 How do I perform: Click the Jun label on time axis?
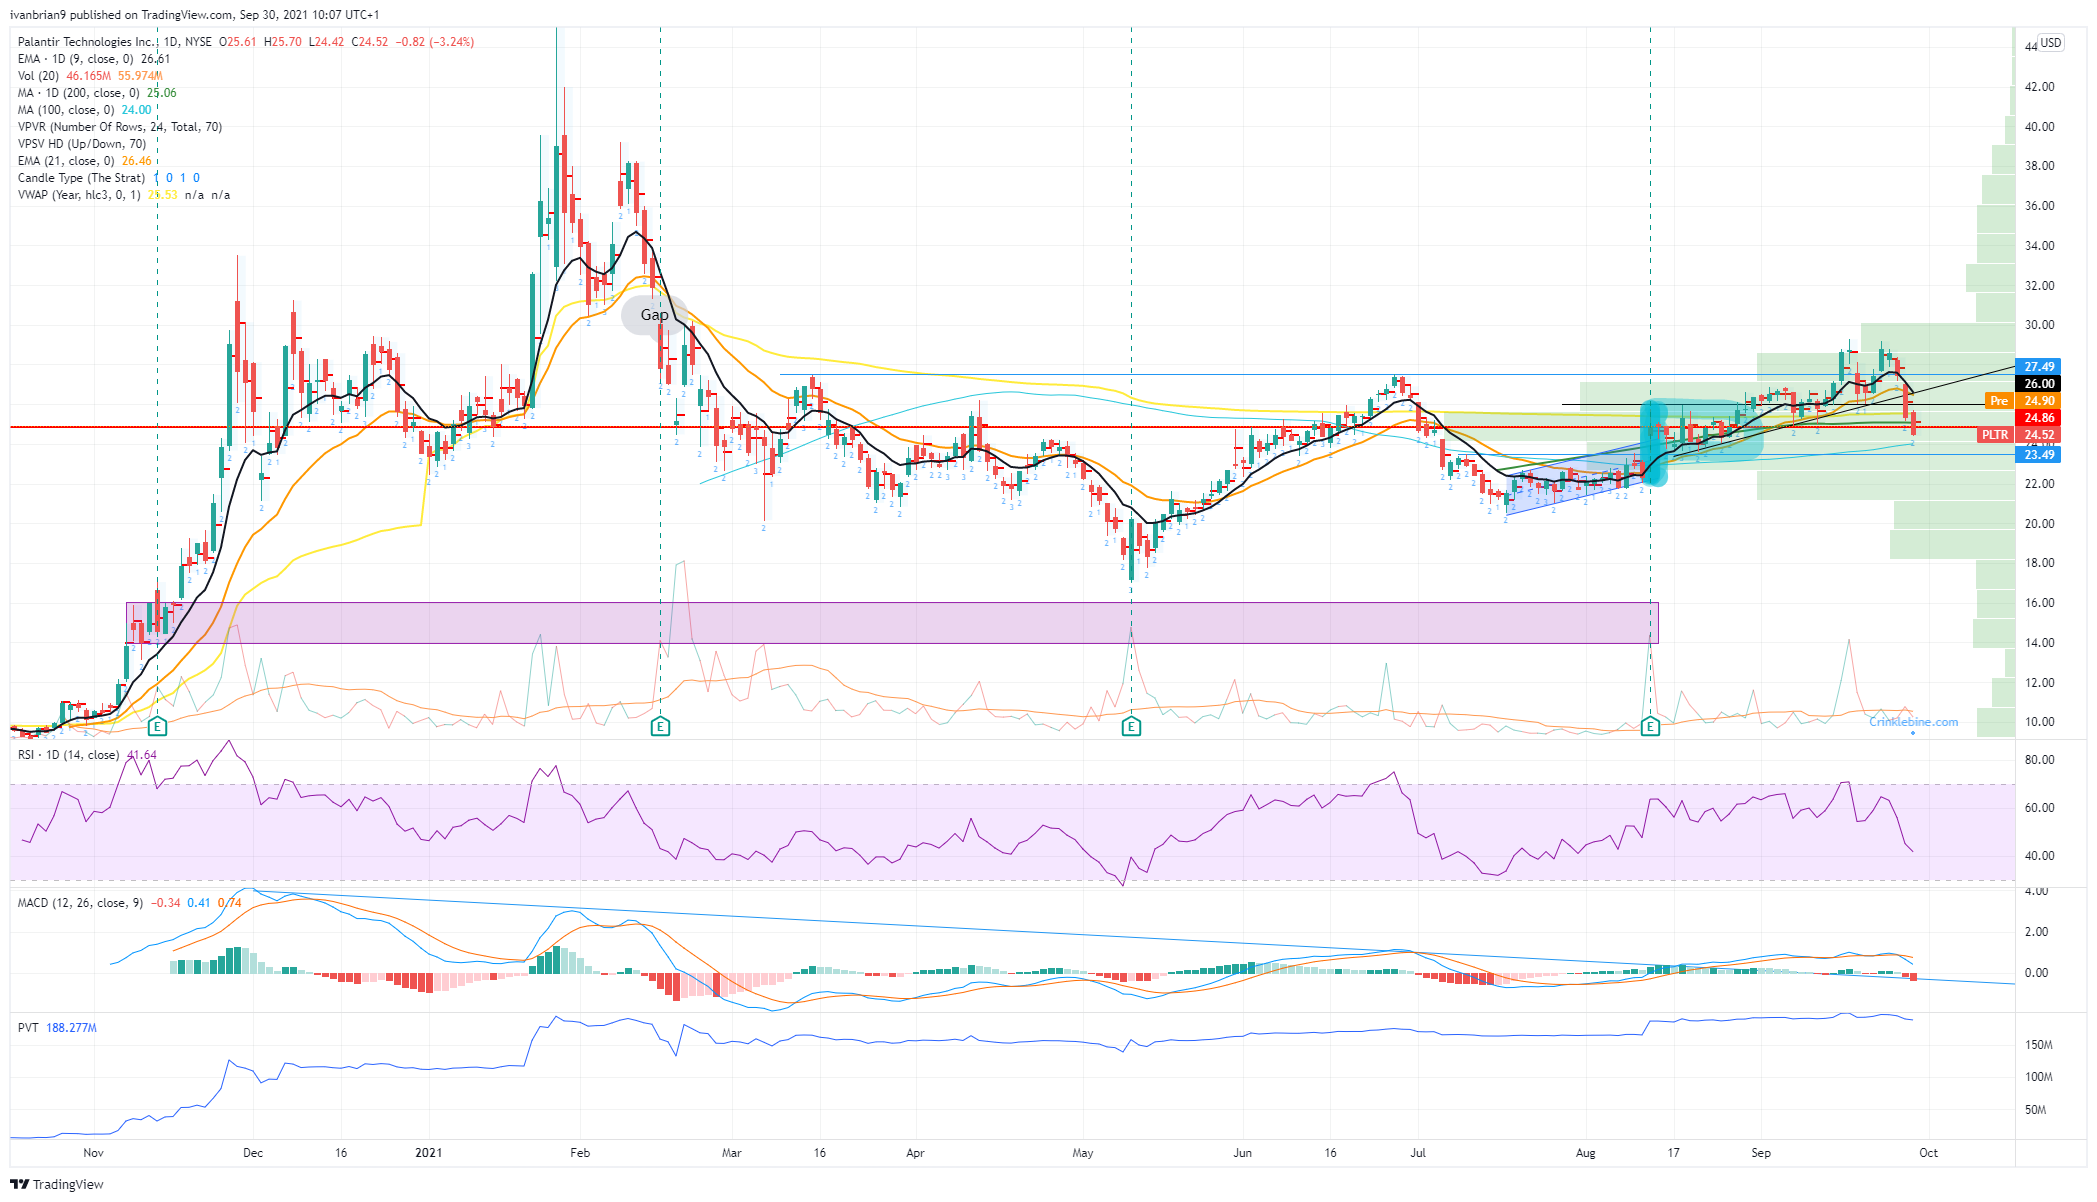(x=1242, y=1153)
